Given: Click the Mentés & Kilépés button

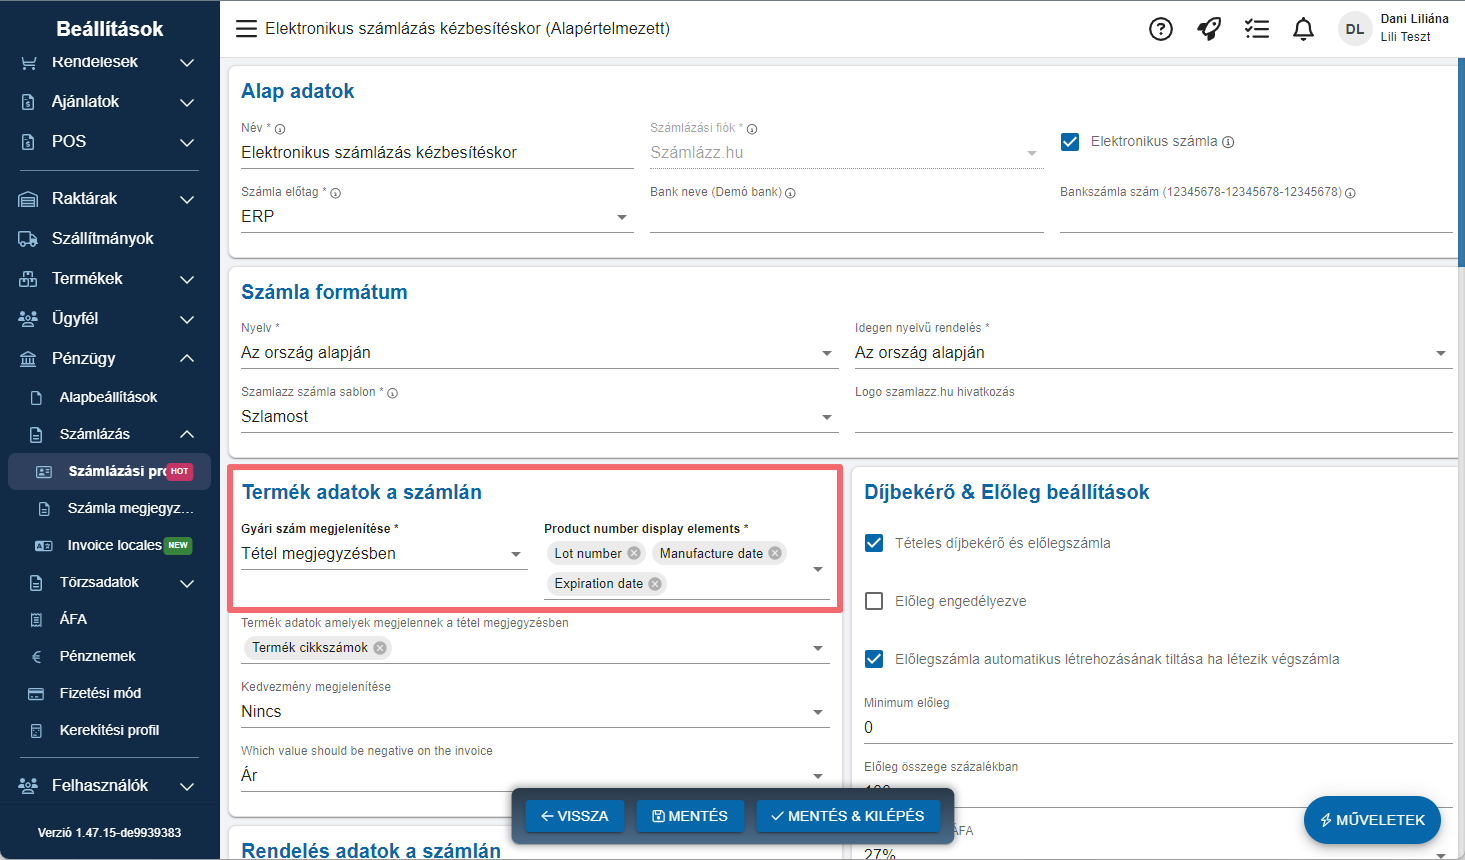Looking at the screenshot, I should tap(848, 816).
